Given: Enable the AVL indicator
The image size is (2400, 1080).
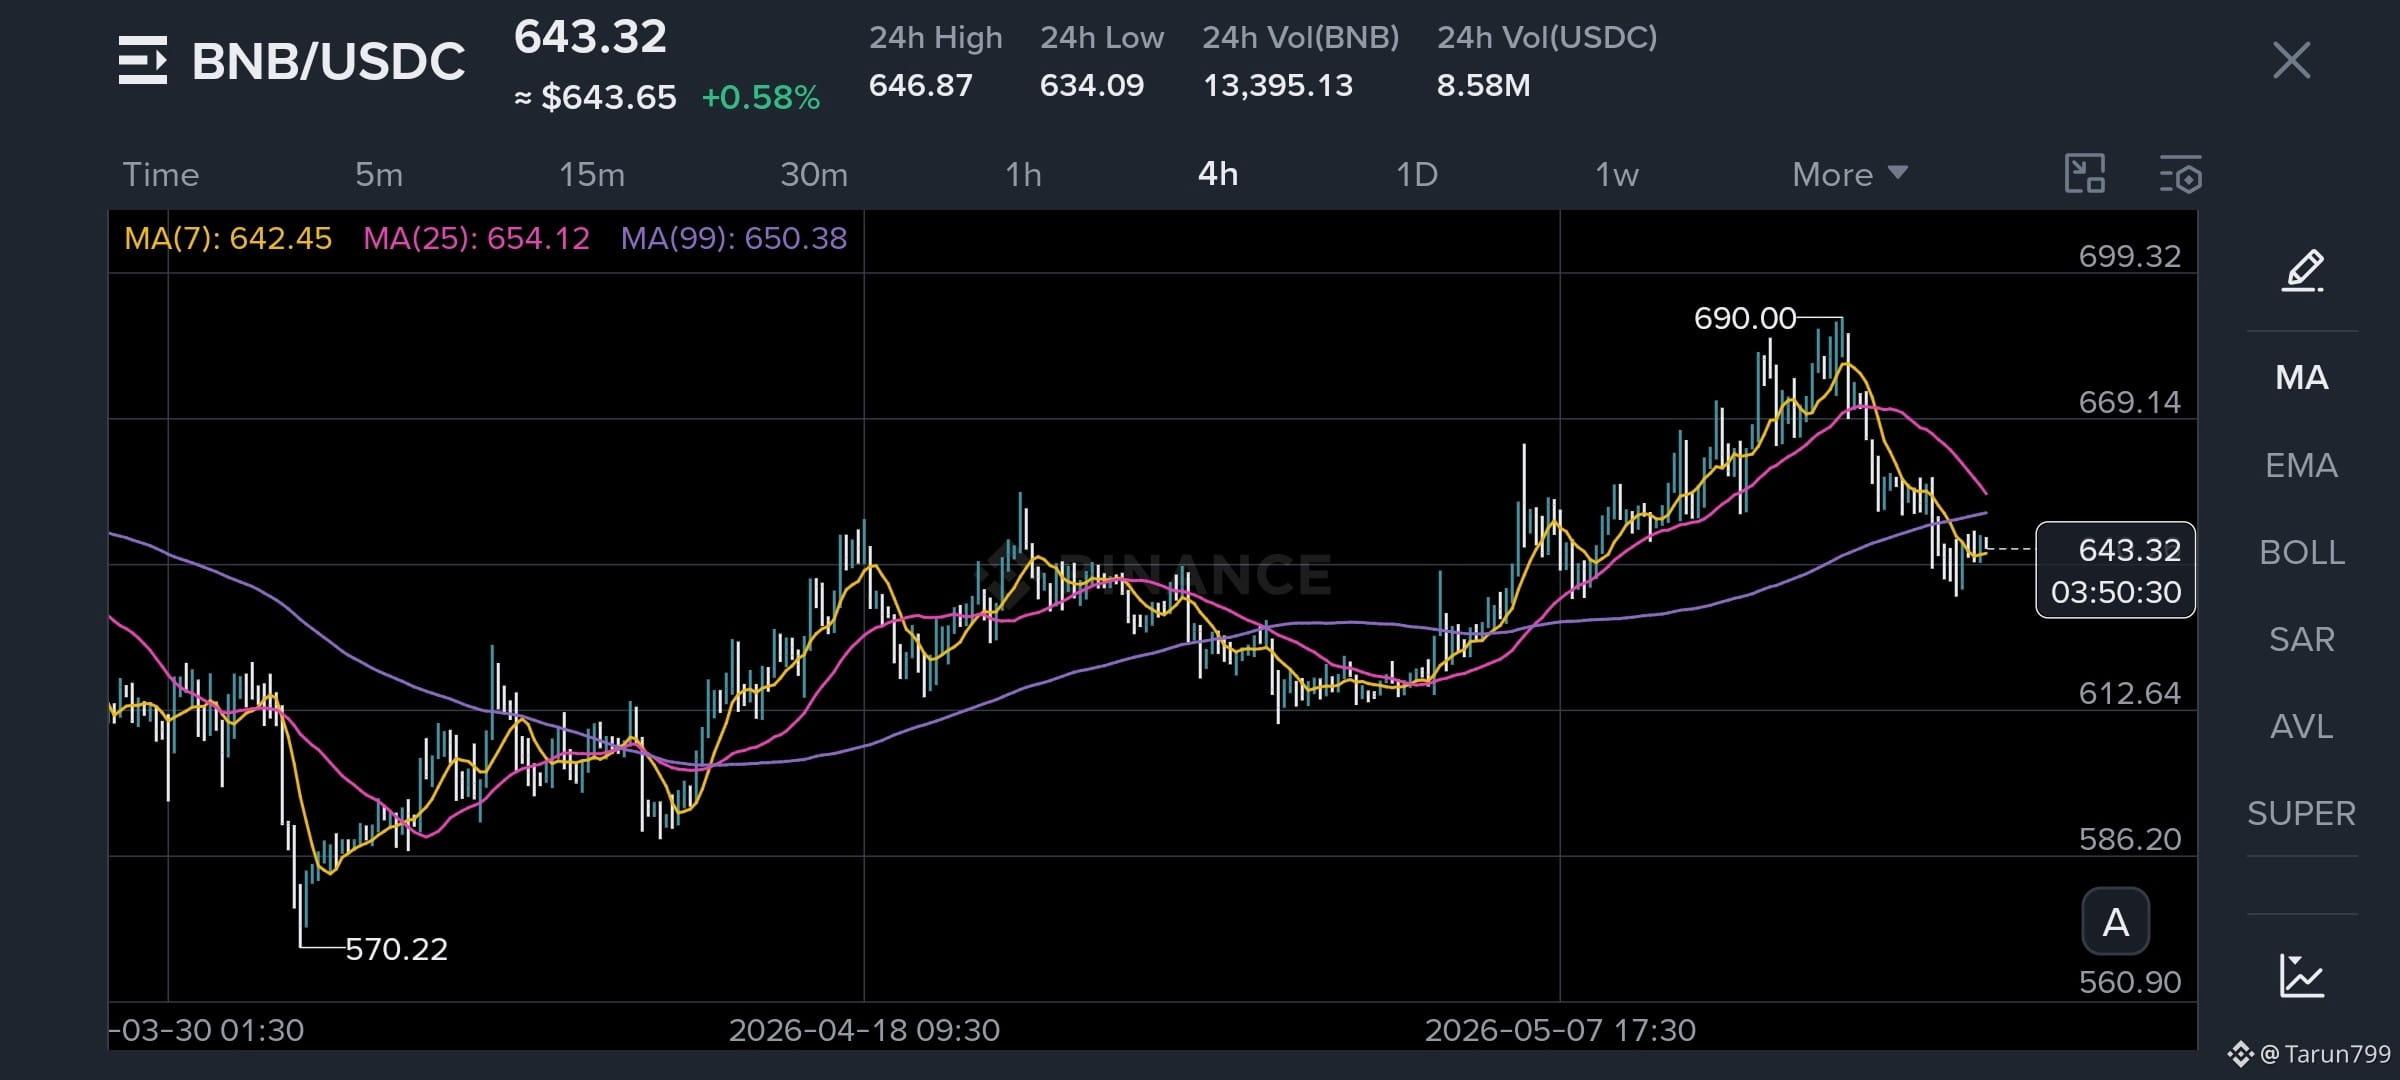Looking at the screenshot, I should [x=2302, y=726].
